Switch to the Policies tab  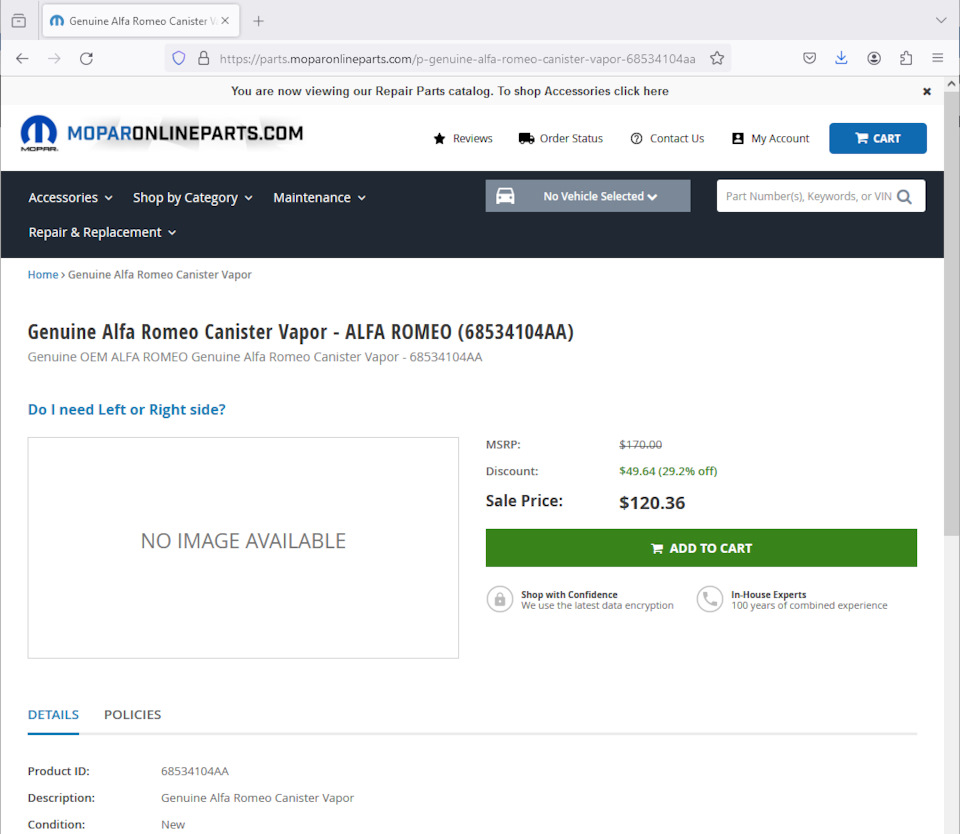(132, 714)
